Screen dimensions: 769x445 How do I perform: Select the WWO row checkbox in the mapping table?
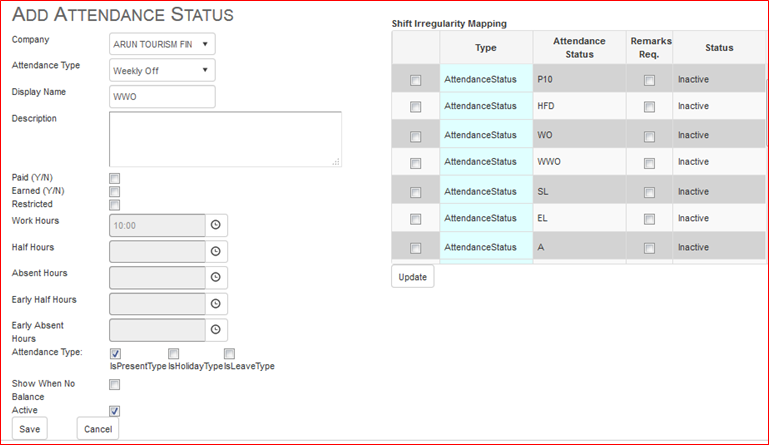(415, 163)
